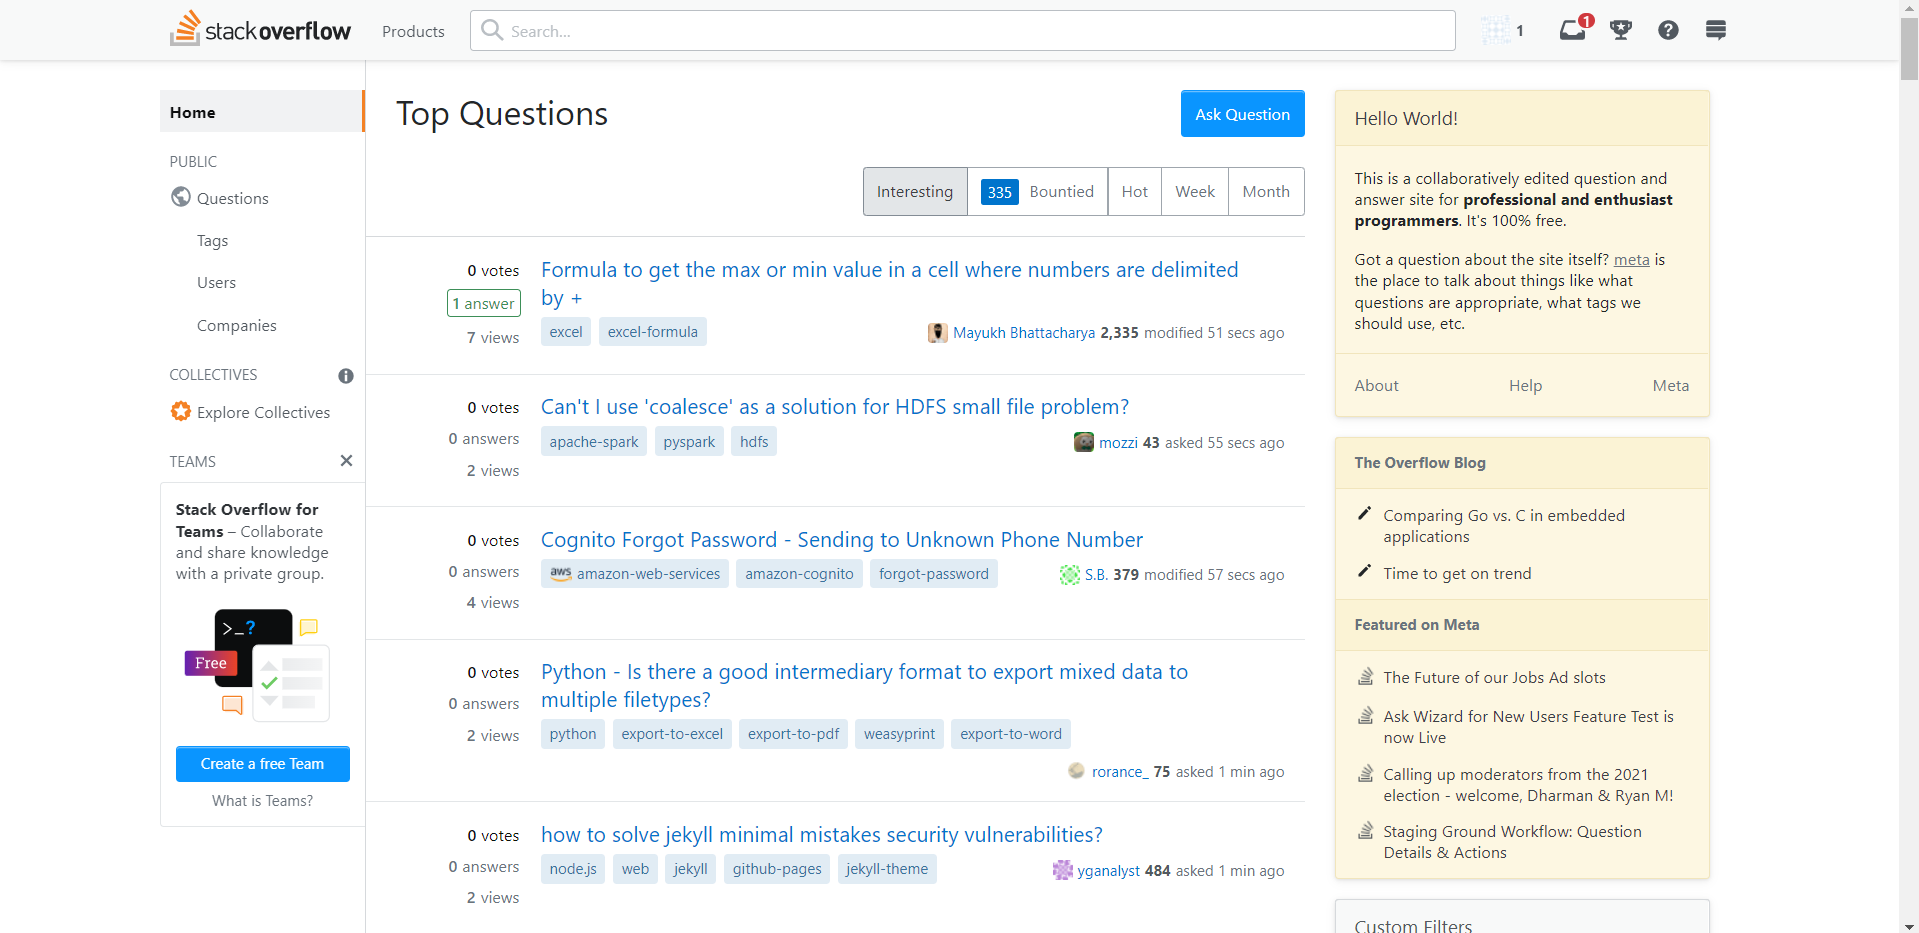Click the Explore Collectives star icon
This screenshot has height=933, width=1919.
tap(181, 411)
